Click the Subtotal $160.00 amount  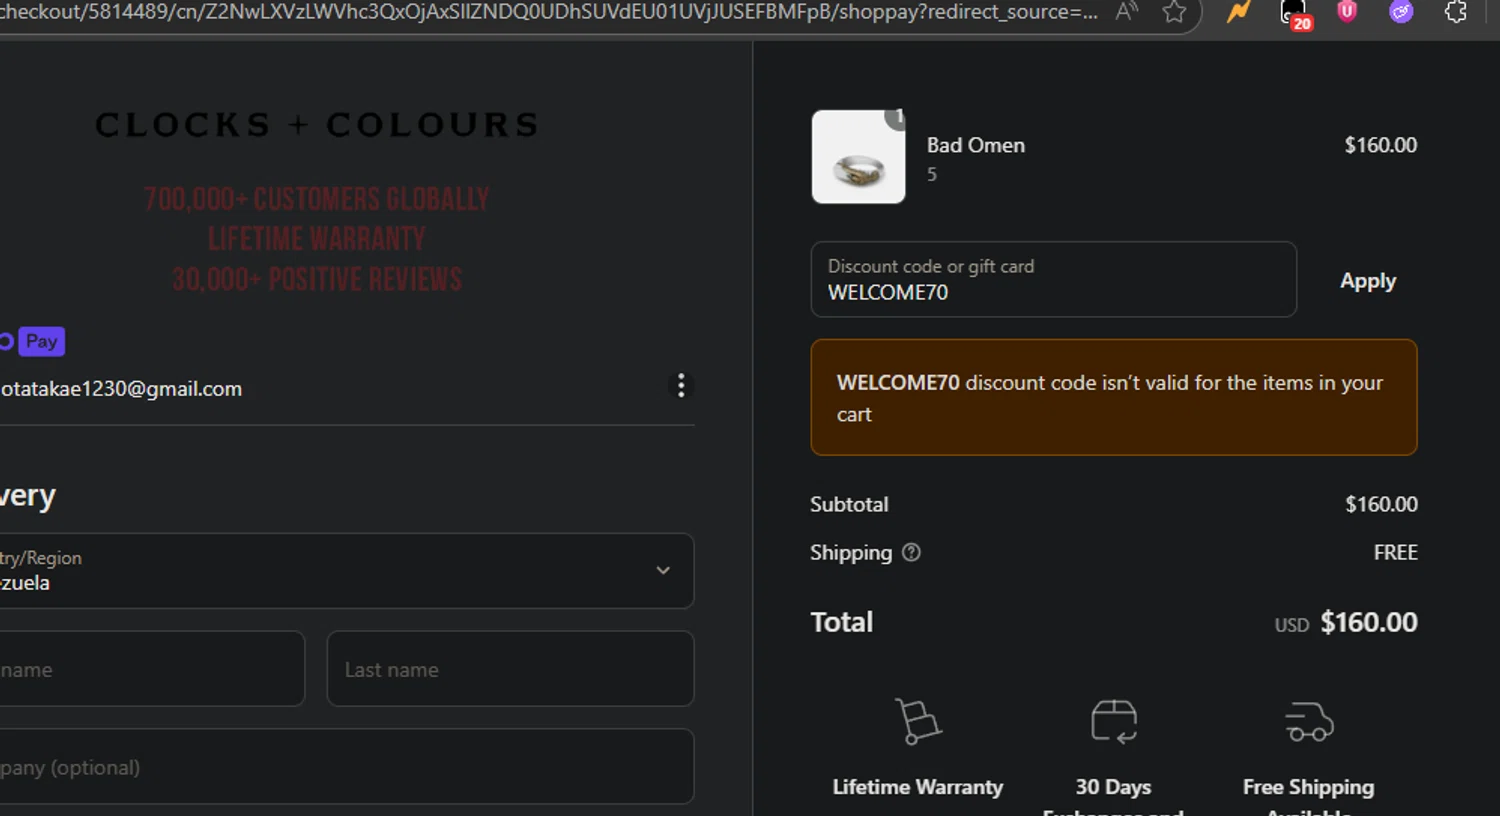point(1381,504)
